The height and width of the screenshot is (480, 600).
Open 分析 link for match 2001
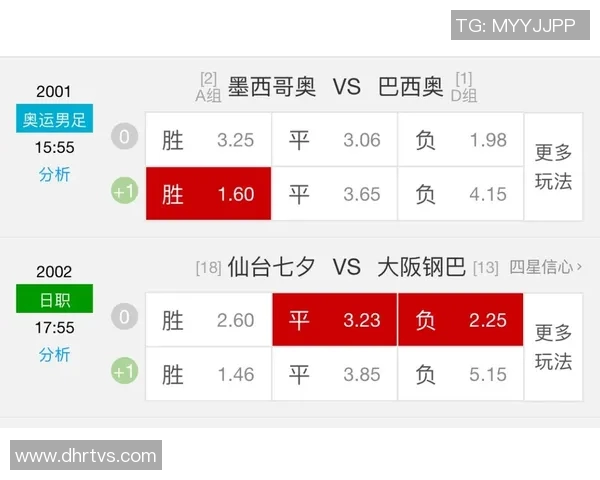click(55, 175)
